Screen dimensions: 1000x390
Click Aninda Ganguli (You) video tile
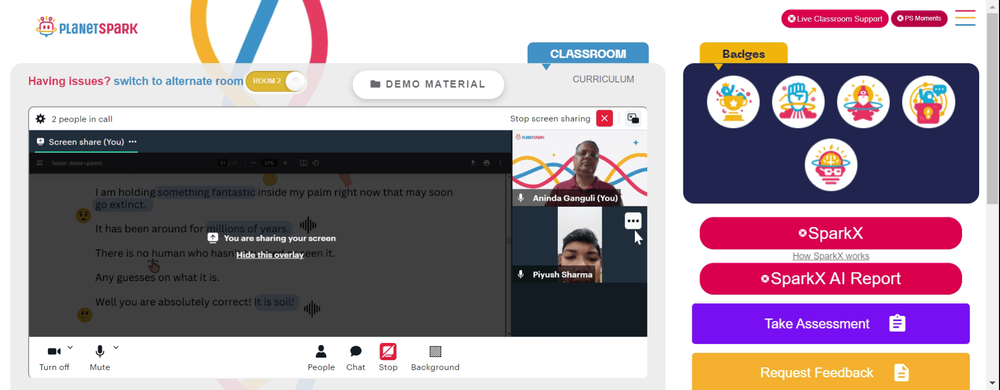(579, 168)
